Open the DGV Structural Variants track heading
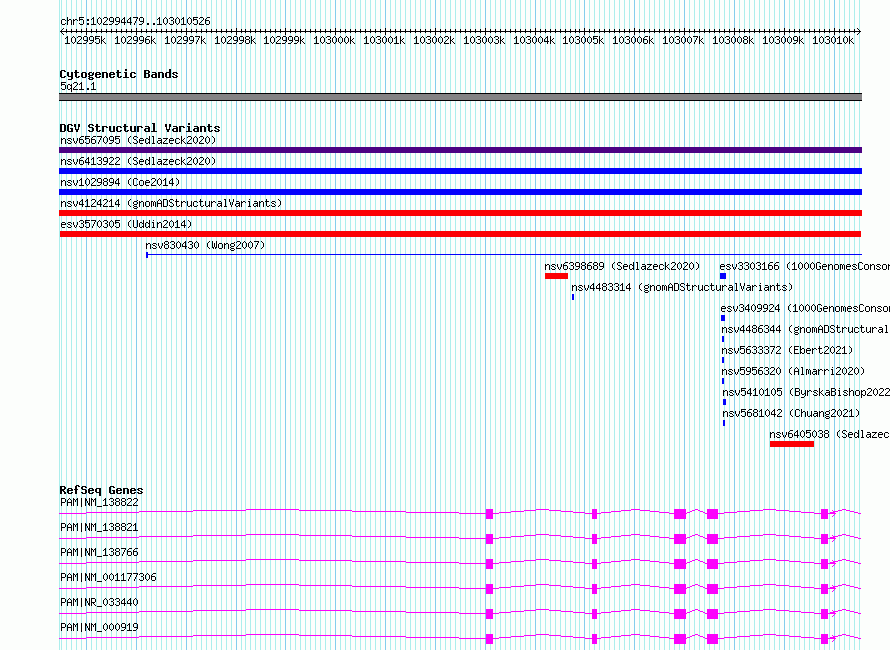The width and height of the screenshot is (890, 650). point(140,128)
